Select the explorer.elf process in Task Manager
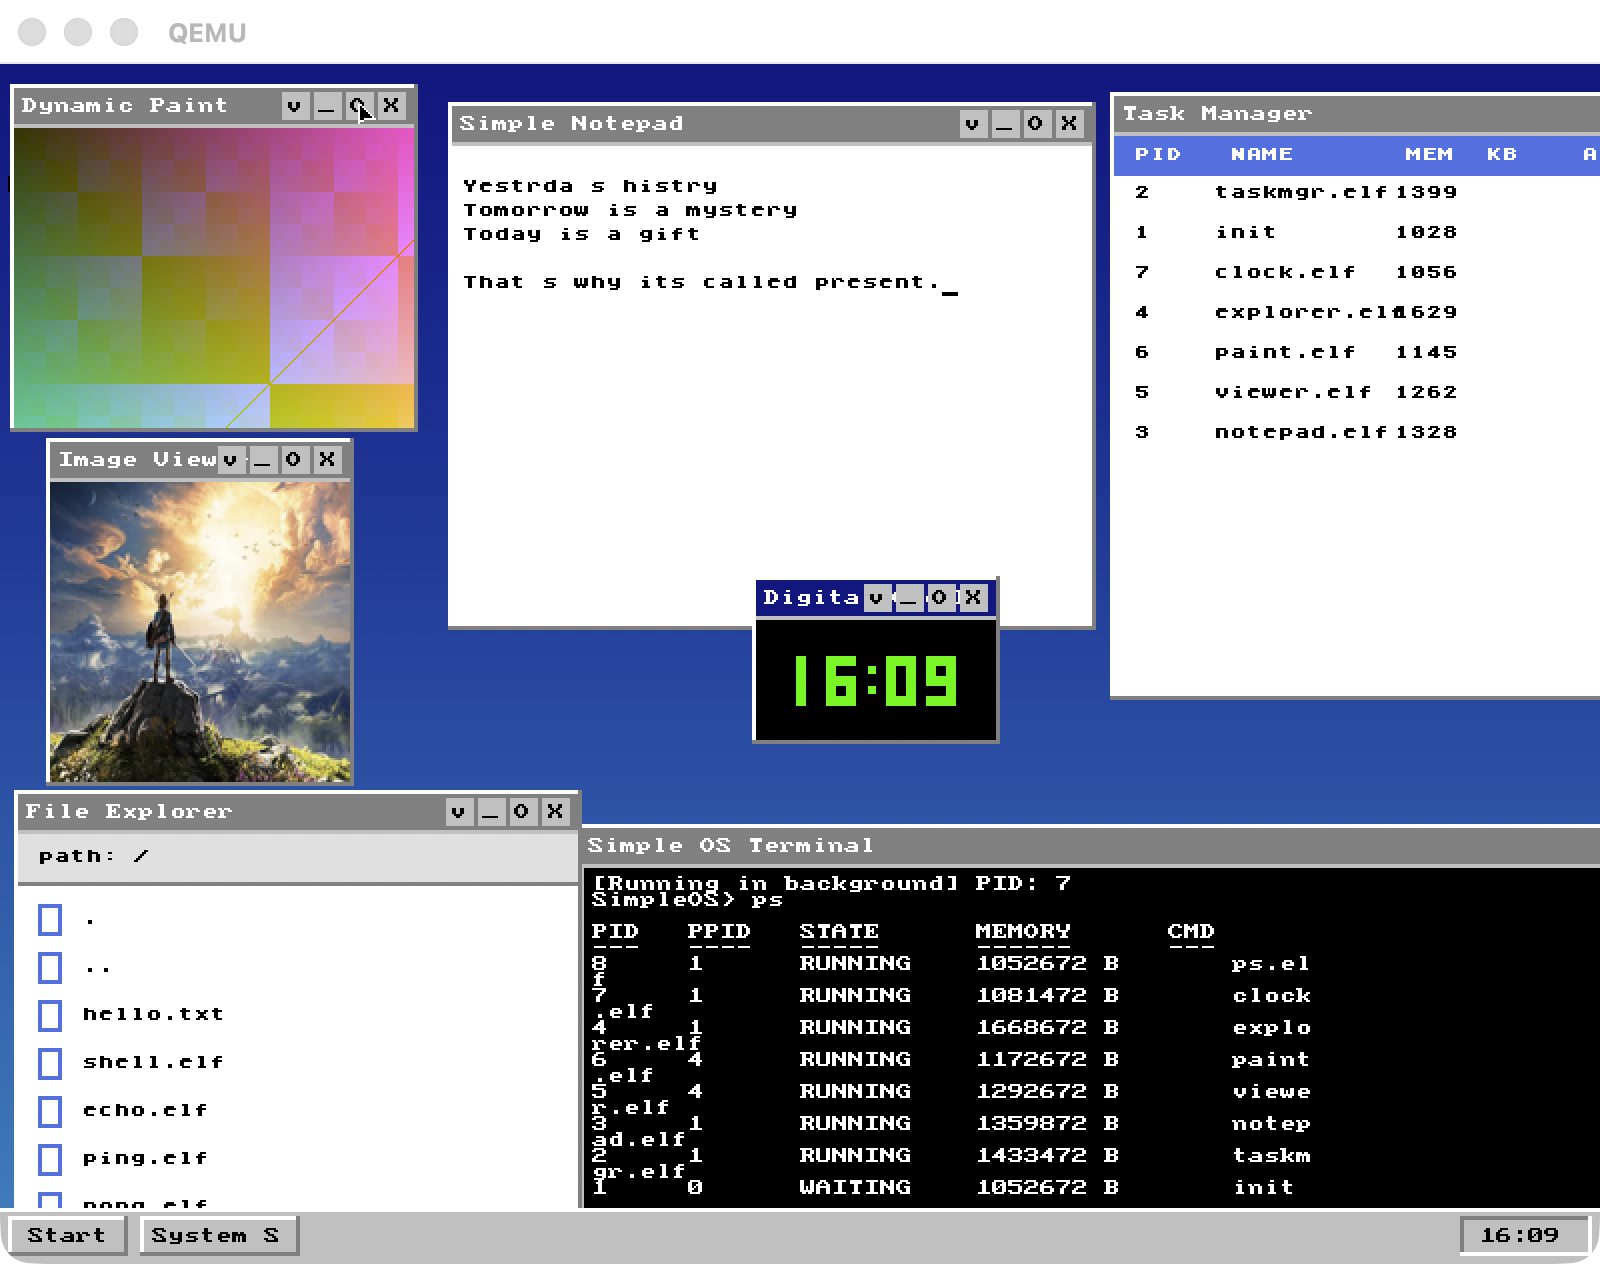The height and width of the screenshot is (1264, 1600). click(1300, 312)
